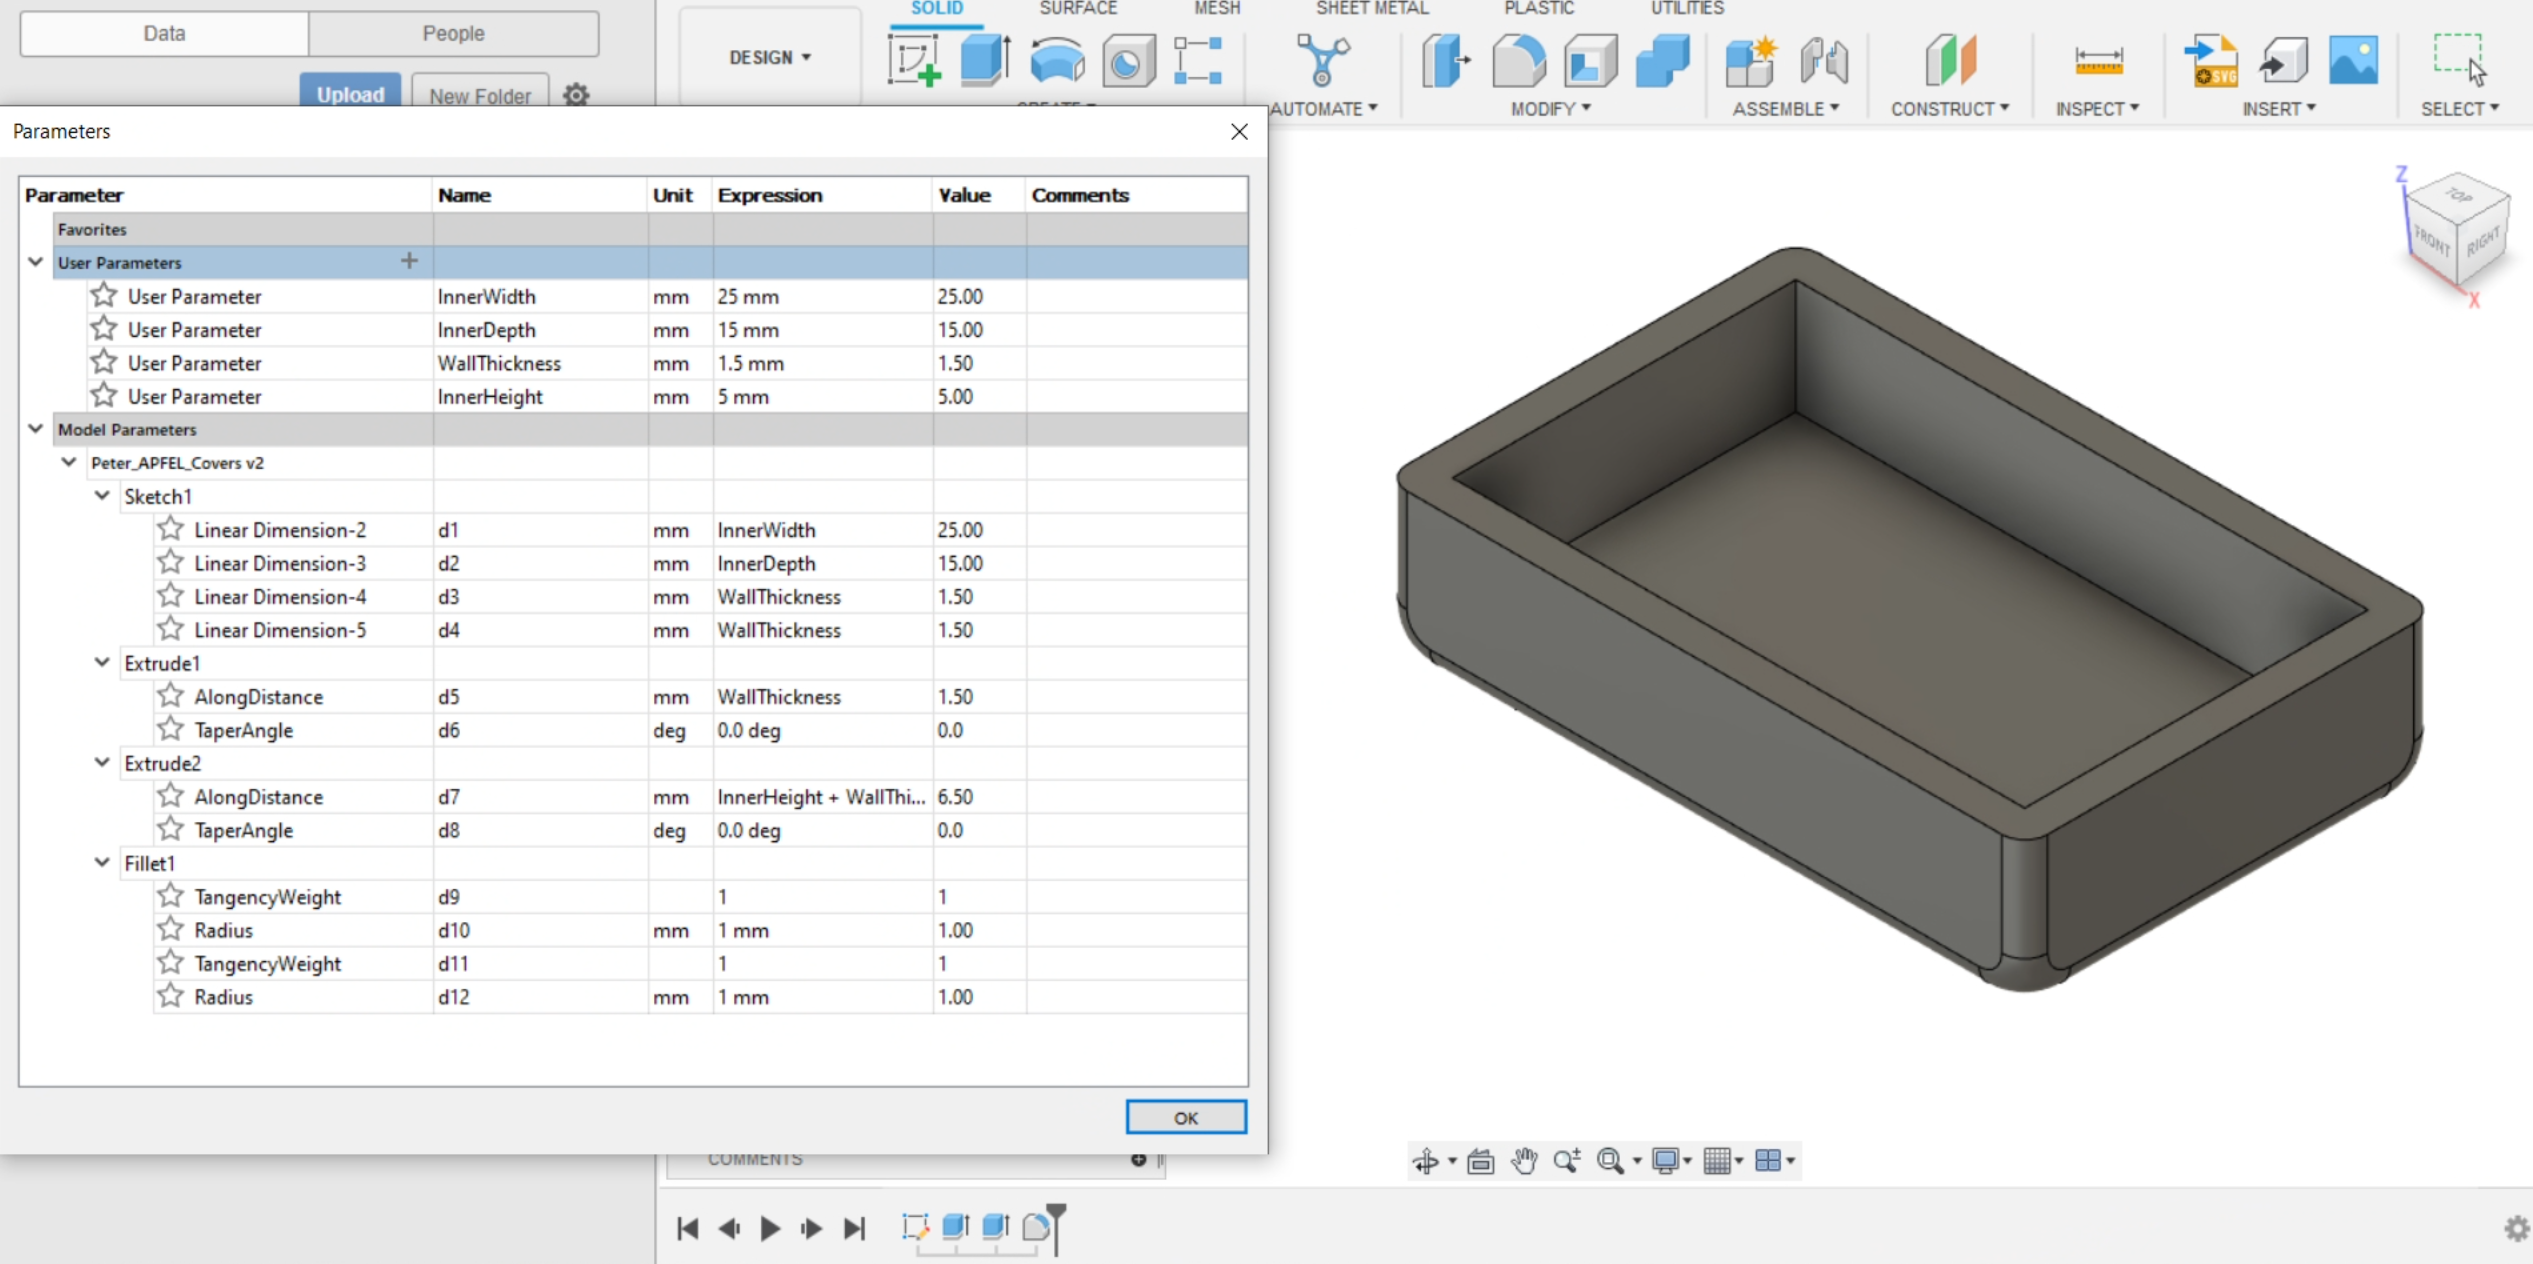
Task: Favorite the InnerWidth user parameter star
Action: (104, 296)
